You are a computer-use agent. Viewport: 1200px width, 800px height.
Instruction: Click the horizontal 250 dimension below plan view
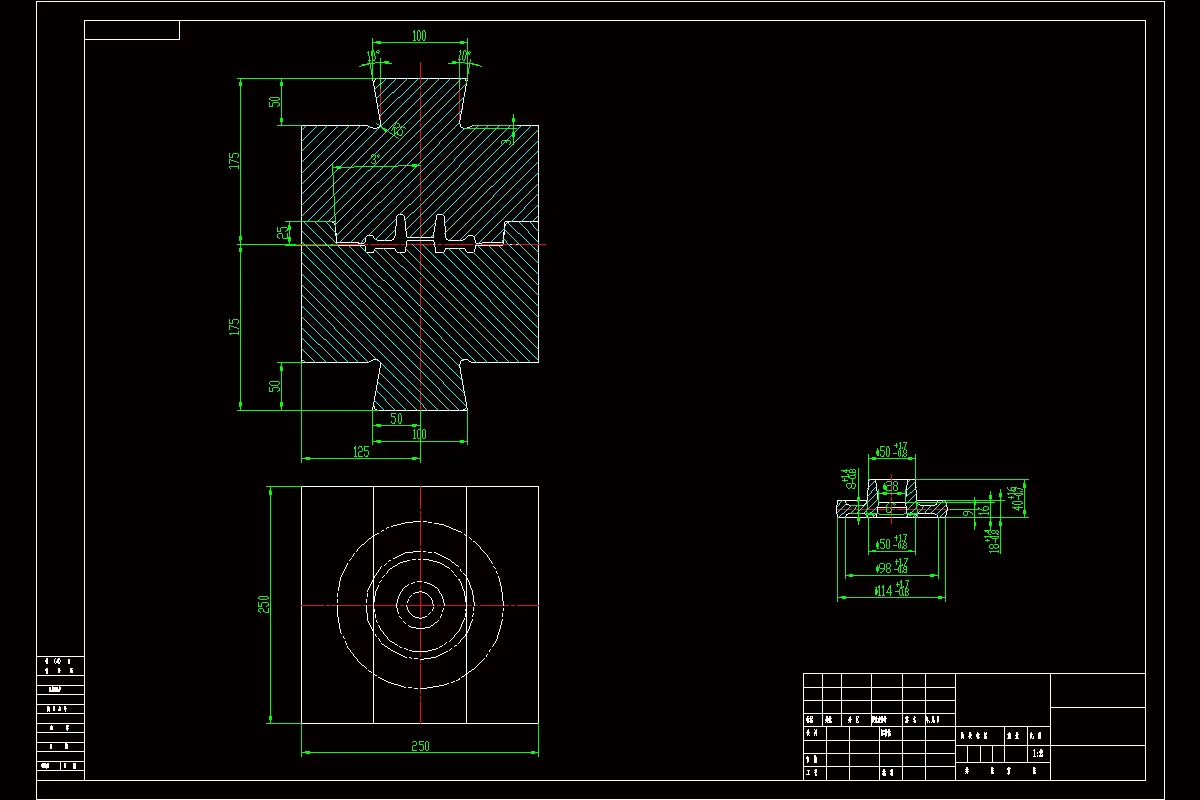tap(420, 746)
